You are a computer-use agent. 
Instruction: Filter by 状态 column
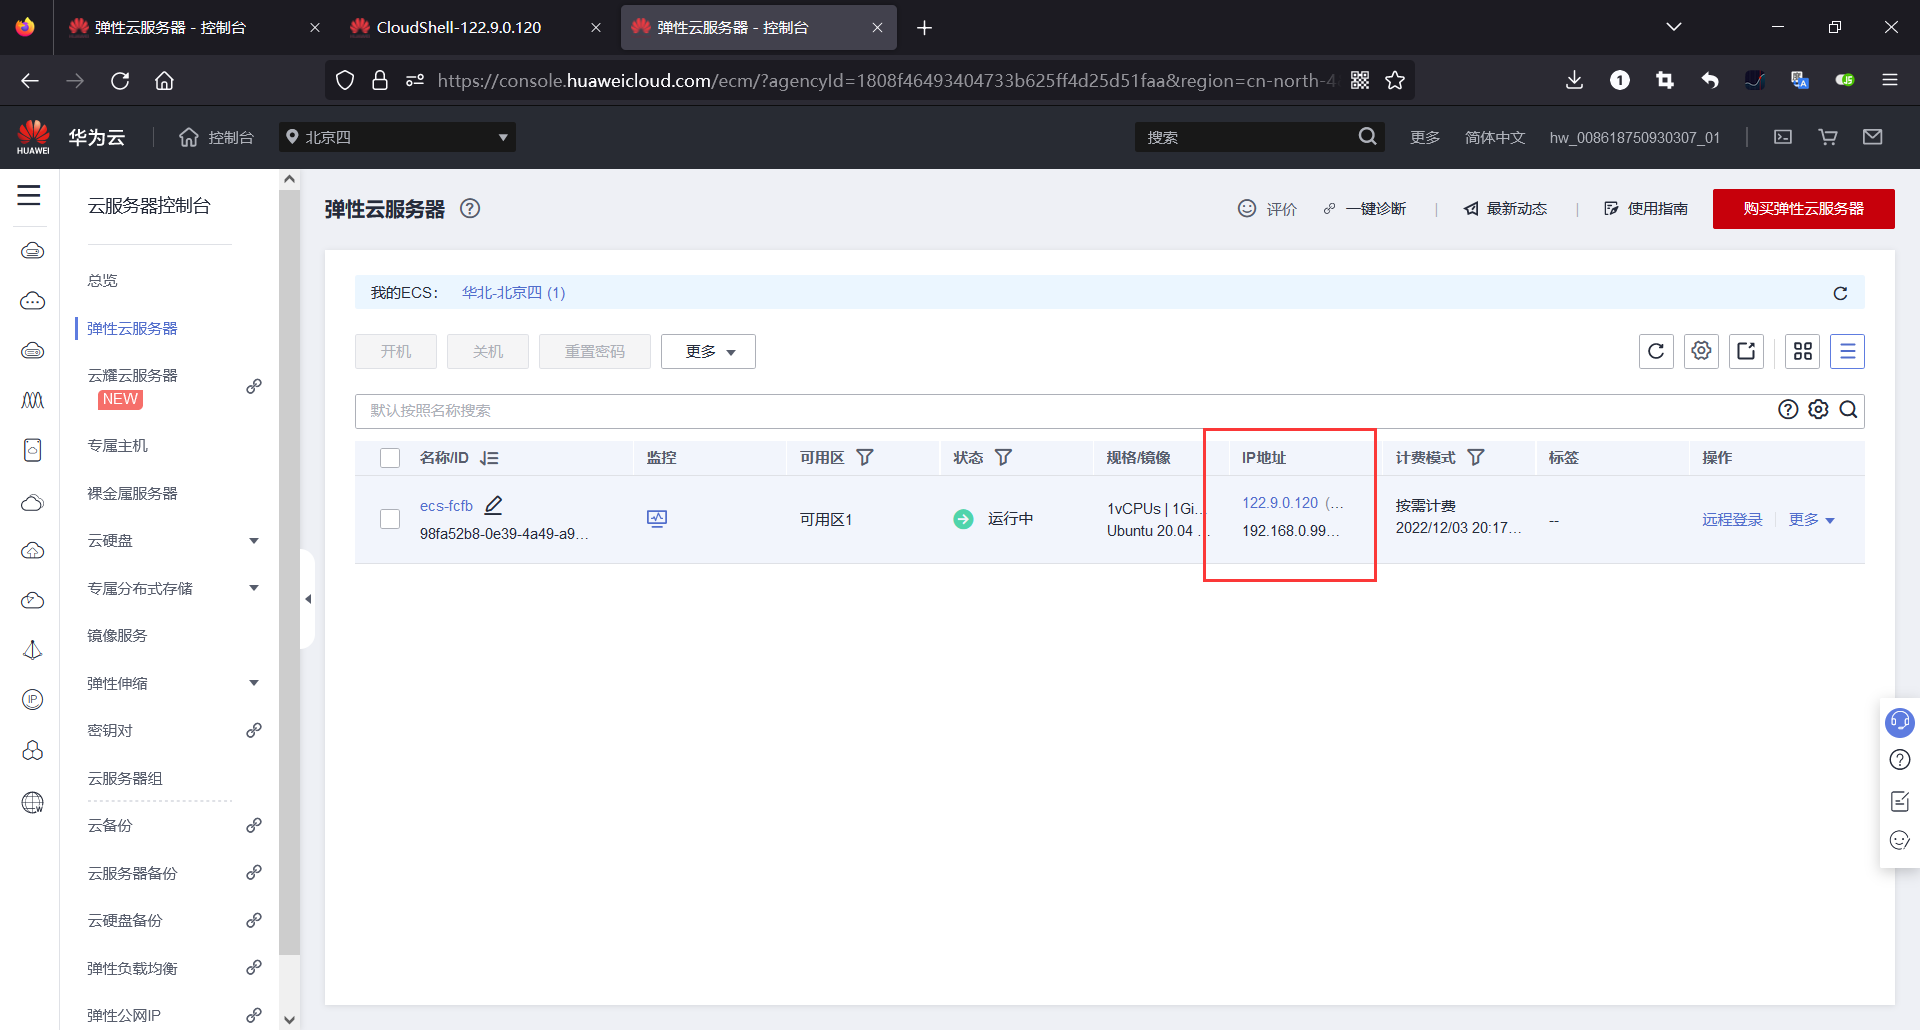click(x=1003, y=457)
